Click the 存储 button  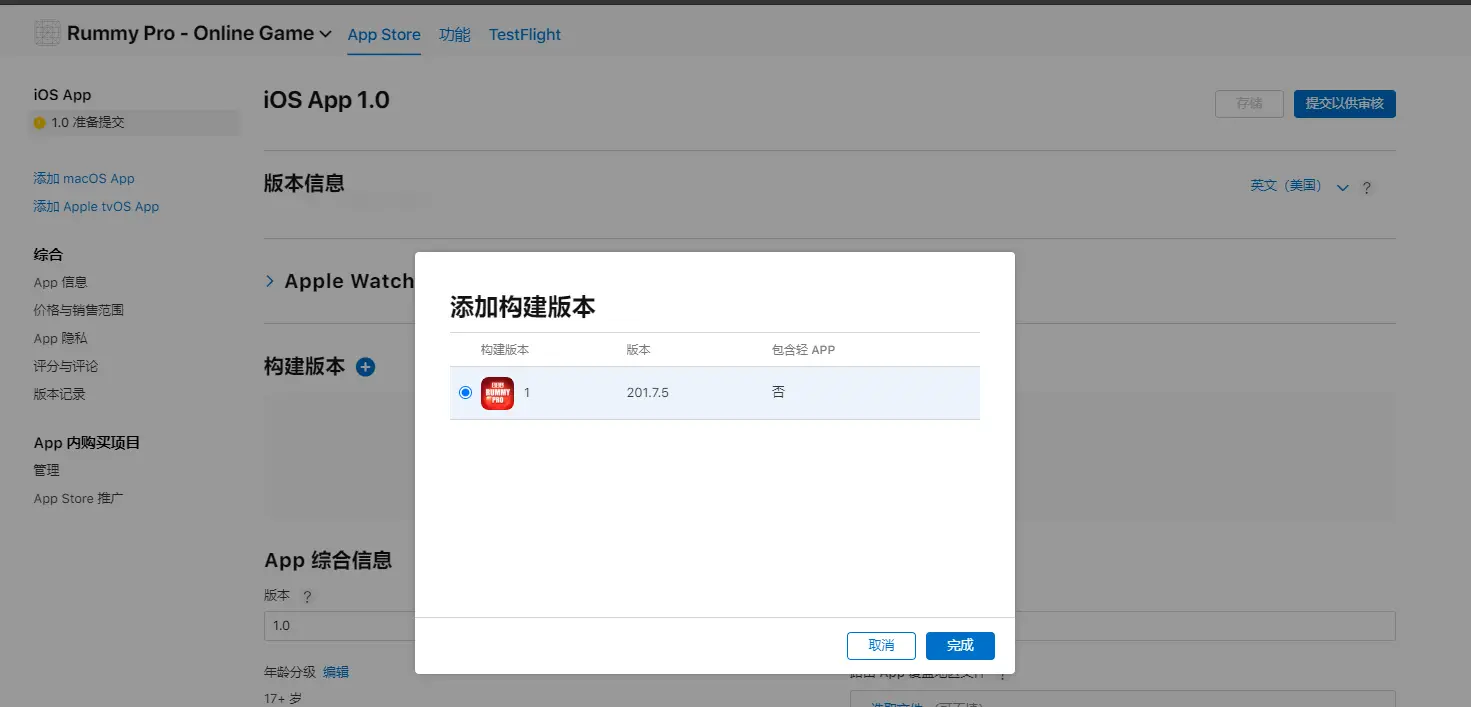pyautogui.click(x=1249, y=103)
